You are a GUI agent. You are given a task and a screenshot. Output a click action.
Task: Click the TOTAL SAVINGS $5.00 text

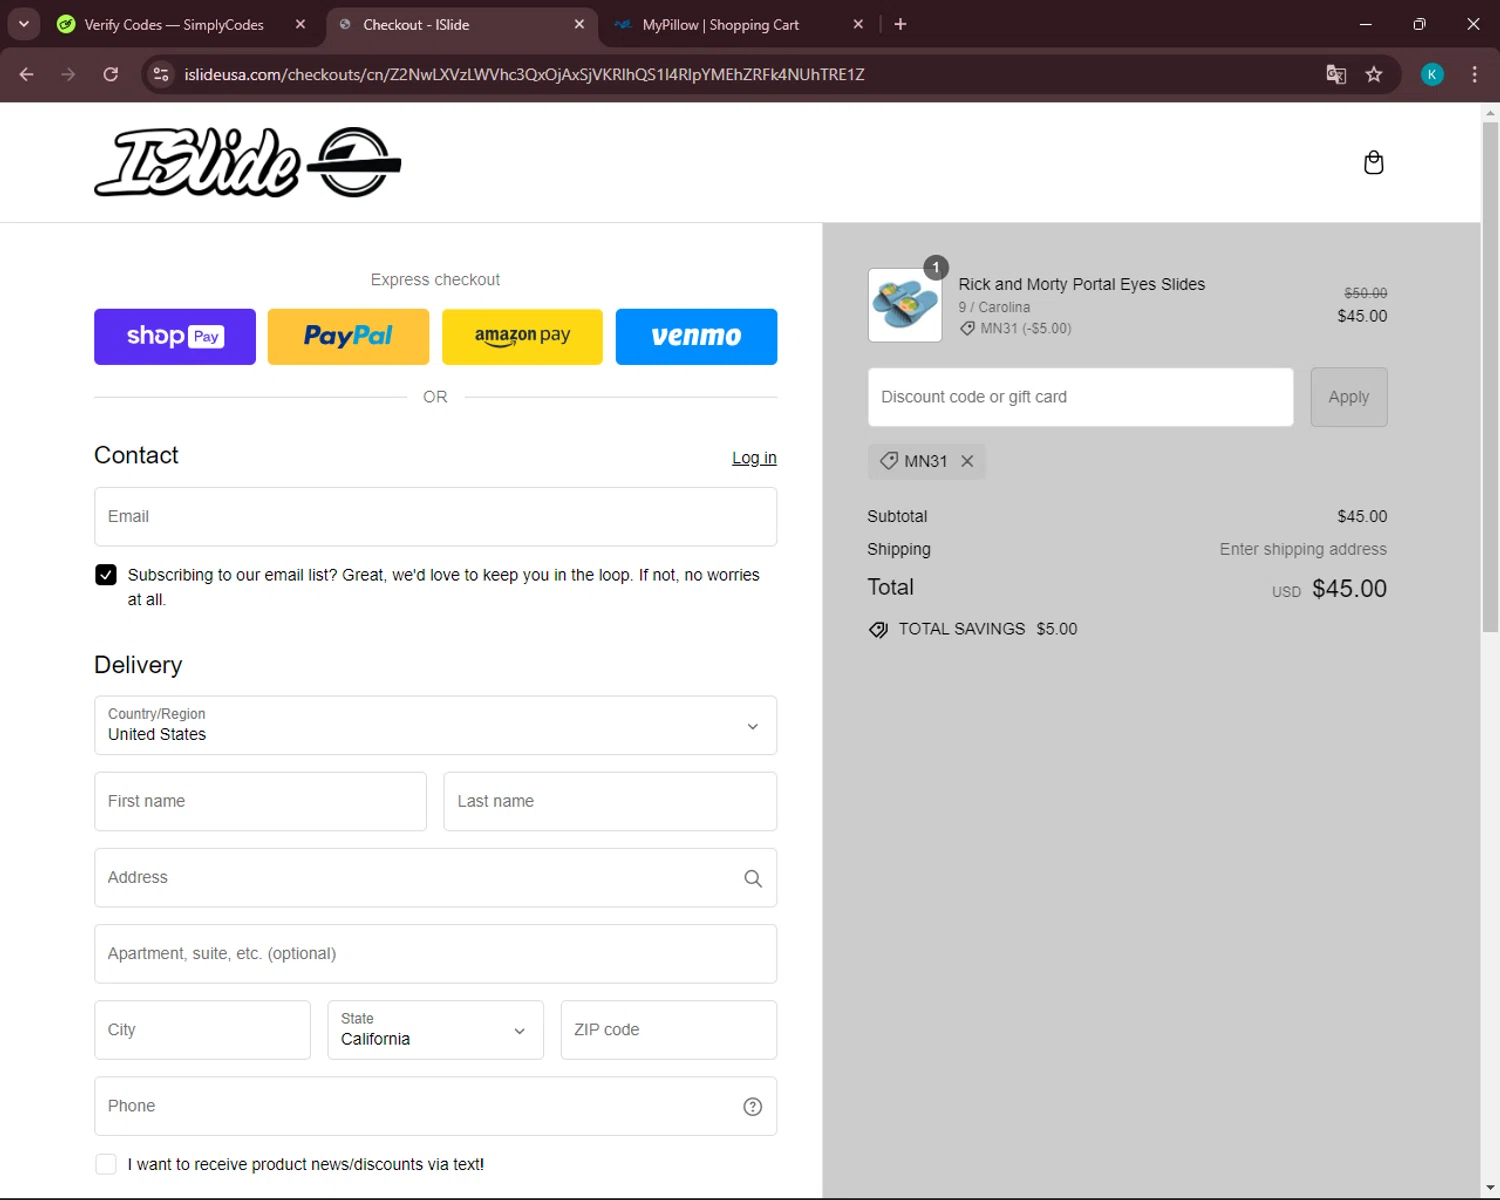pyautogui.click(x=988, y=629)
